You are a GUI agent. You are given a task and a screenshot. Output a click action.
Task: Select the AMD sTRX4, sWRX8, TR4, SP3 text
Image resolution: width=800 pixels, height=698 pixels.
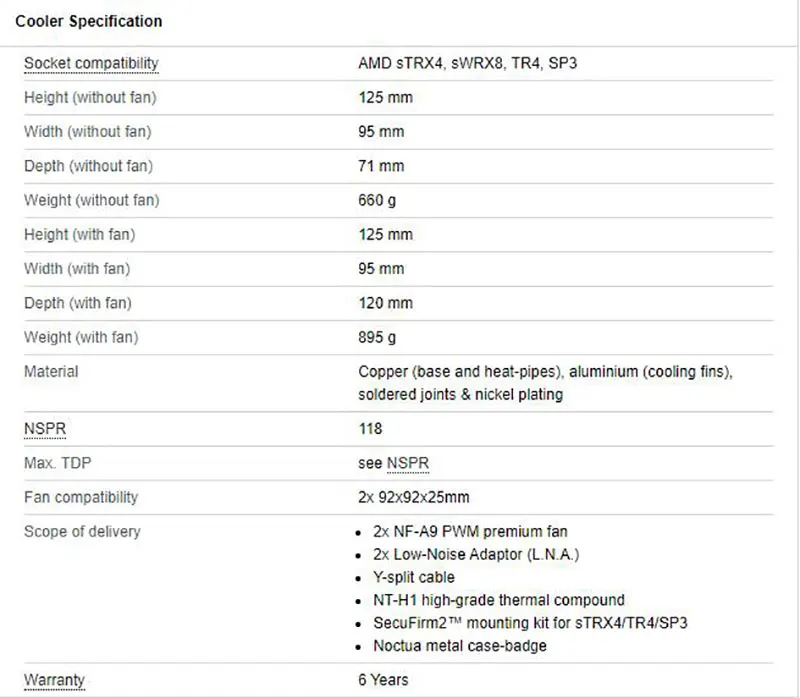pos(467,64)
